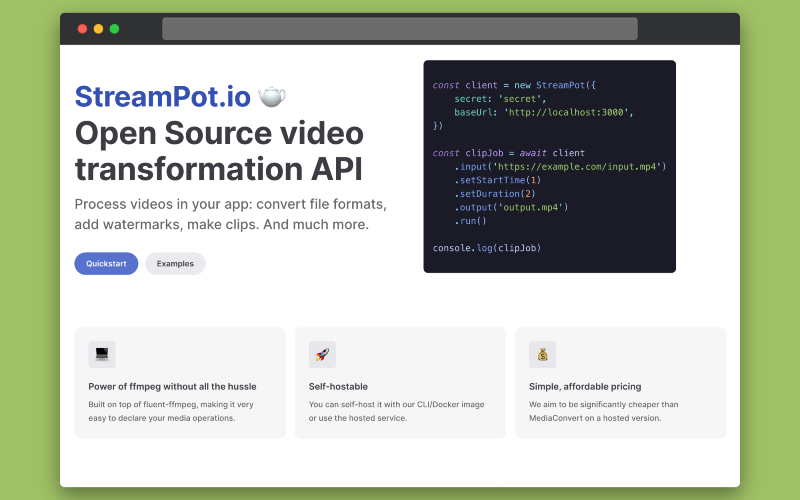Click the rocket icon in Self-hostable card
The image size is (800, 500).
click(322, 354)
